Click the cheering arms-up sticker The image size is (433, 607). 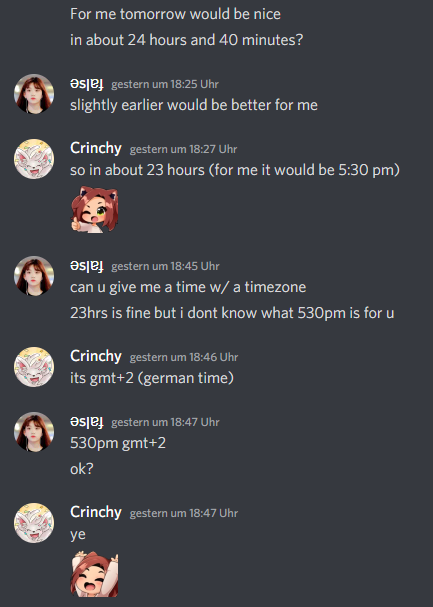tap(94, 574)
